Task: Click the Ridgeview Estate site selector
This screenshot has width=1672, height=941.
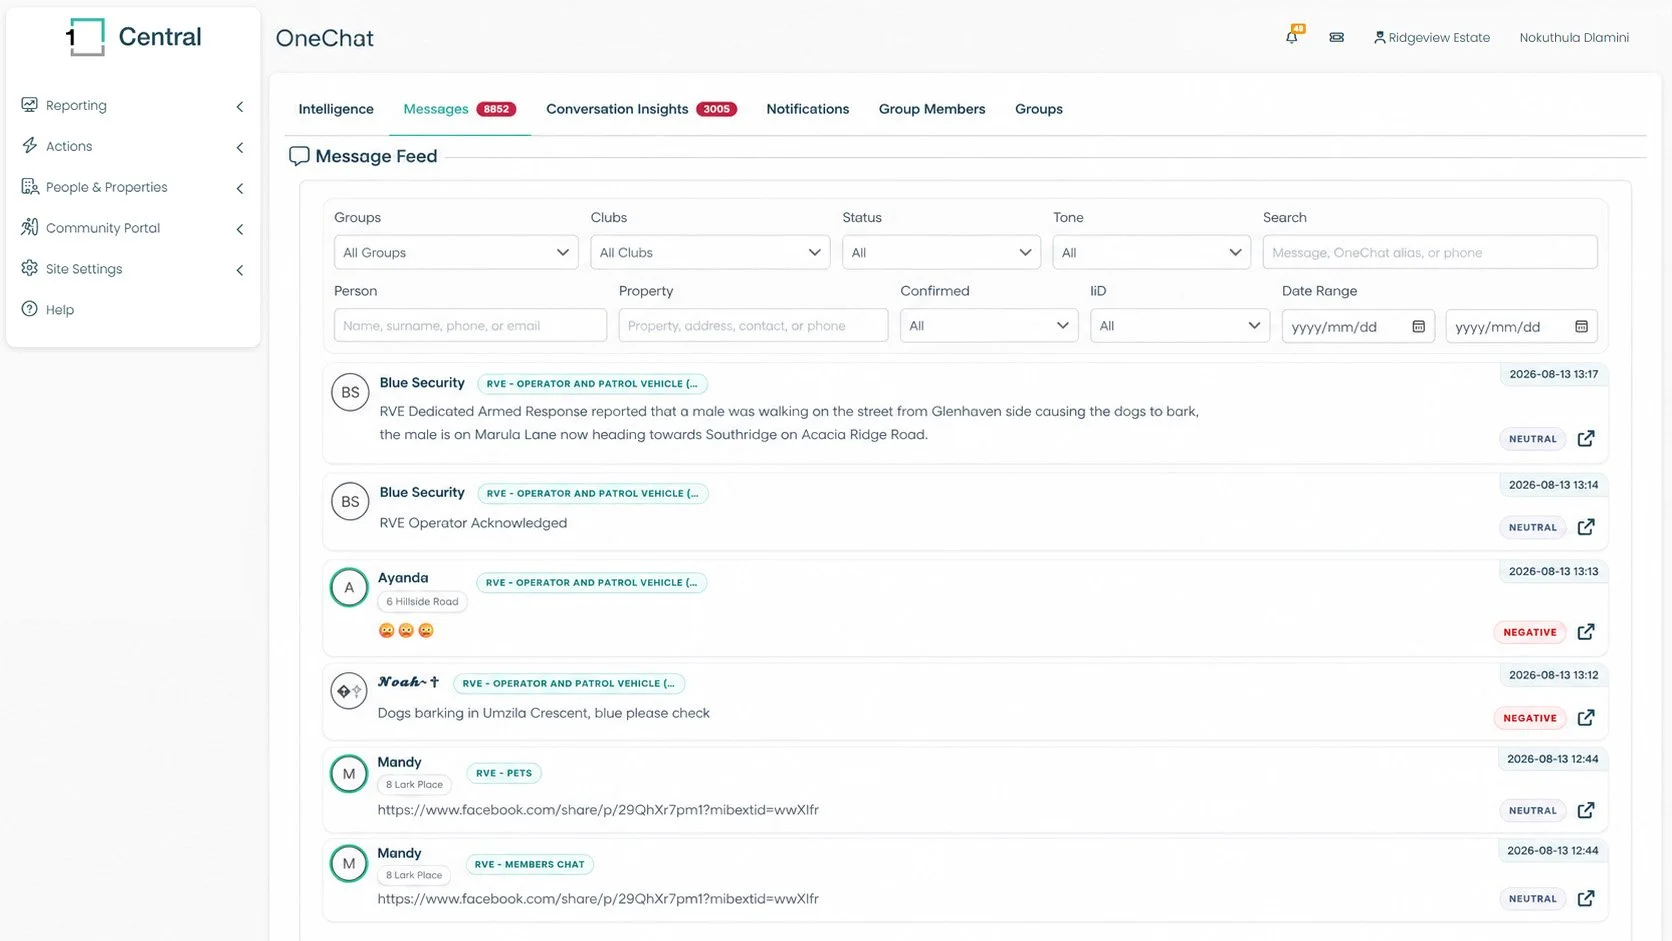Action: tap(1432, 38)
